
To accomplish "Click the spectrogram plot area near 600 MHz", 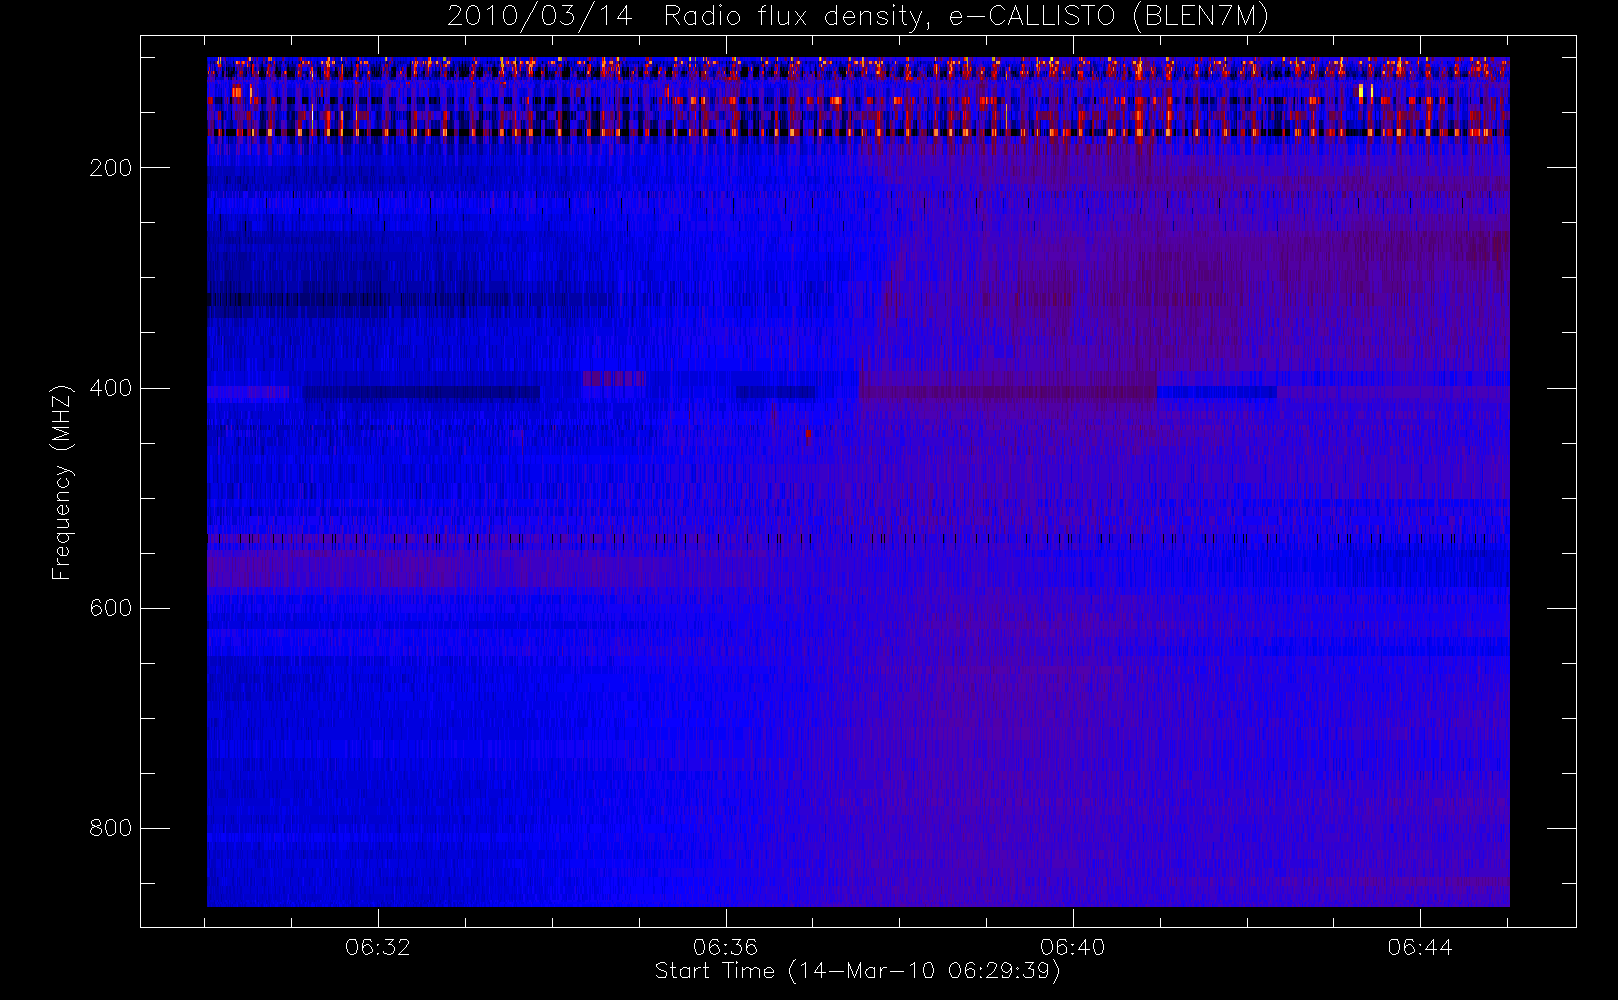I will [858, 608].
